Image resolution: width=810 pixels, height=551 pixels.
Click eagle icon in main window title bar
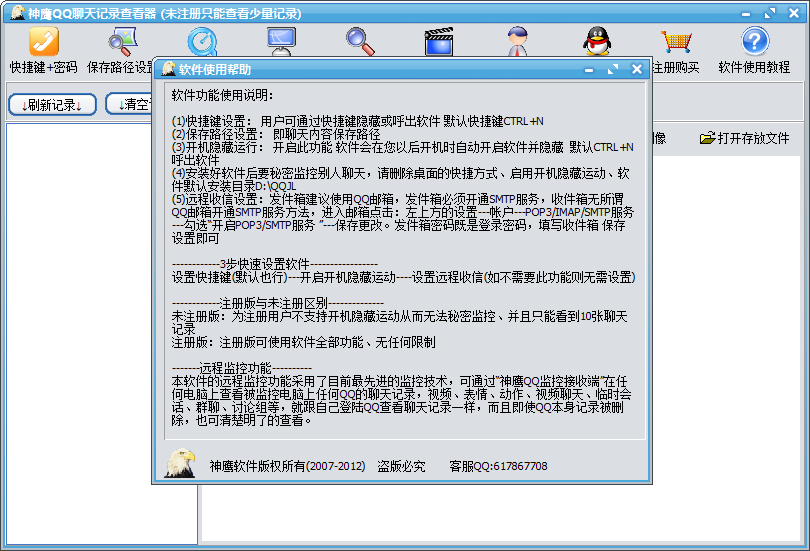(x=17, y=13)
